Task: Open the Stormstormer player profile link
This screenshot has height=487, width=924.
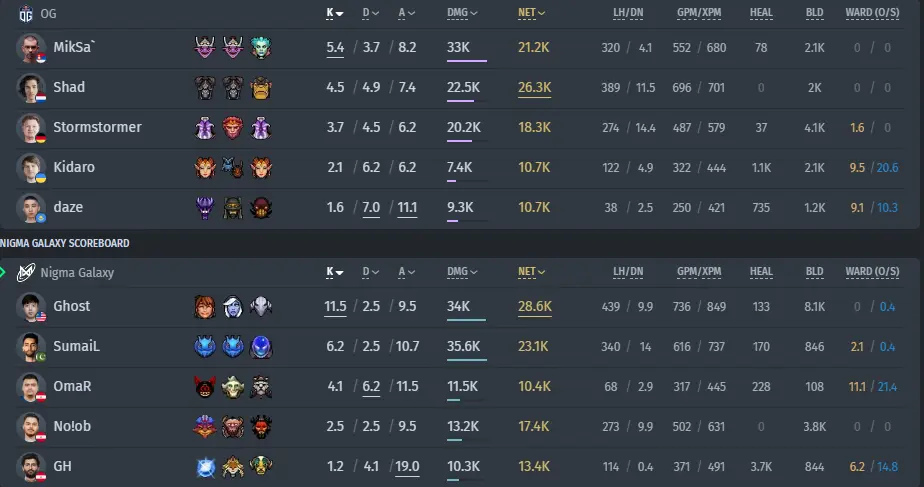Action: (97, 127)
